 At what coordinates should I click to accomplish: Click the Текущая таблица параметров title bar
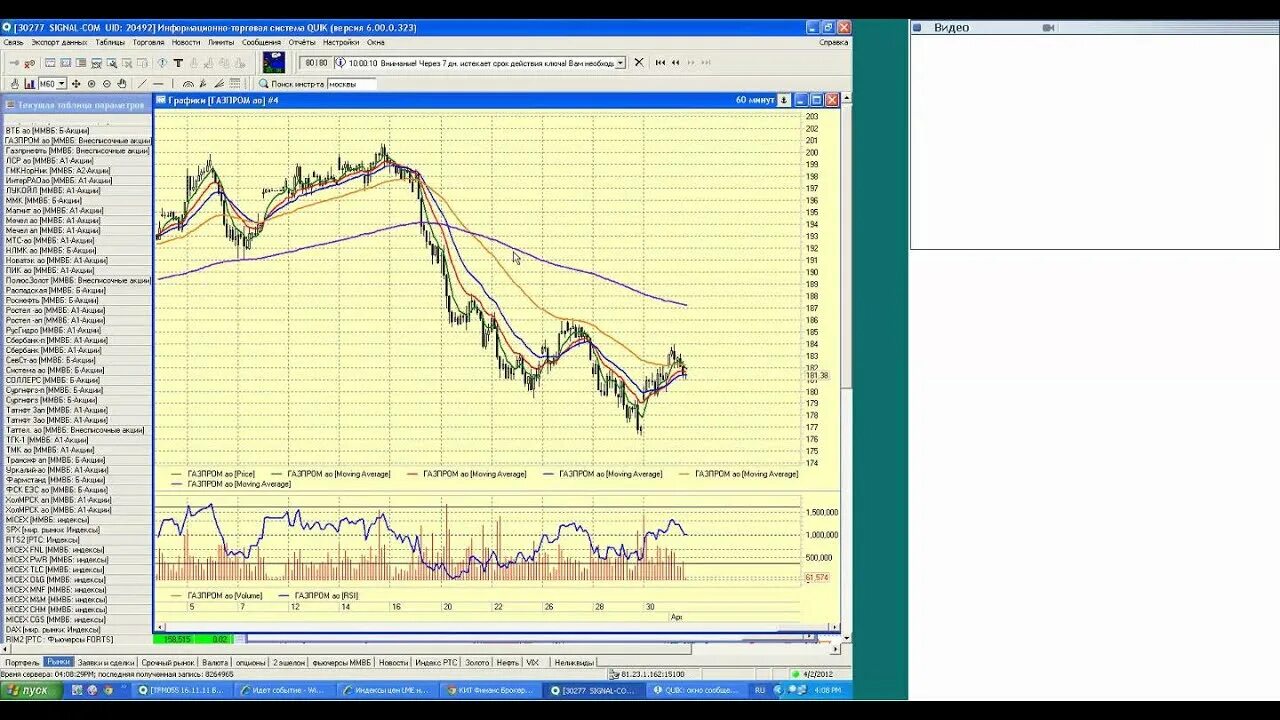[x=77, y=105]
